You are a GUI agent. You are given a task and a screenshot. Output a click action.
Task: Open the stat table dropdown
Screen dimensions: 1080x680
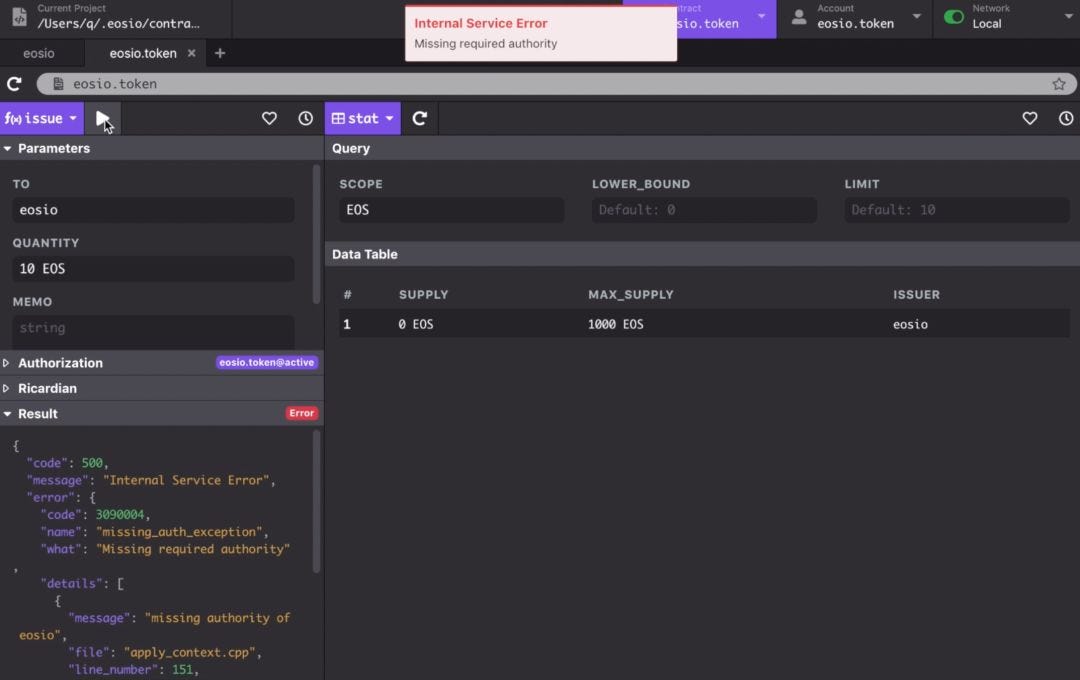click(x=362, y=119)
